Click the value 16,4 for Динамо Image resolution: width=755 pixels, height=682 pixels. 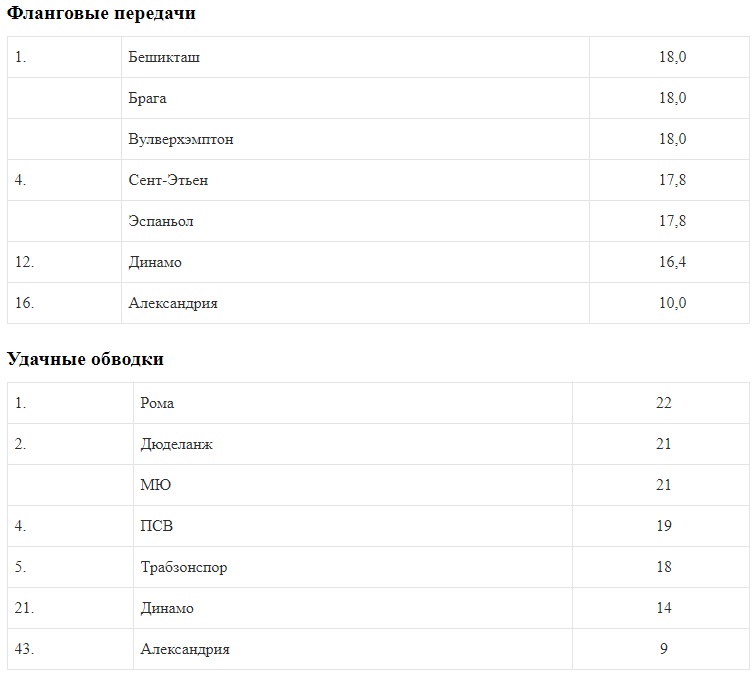[672, 262]
